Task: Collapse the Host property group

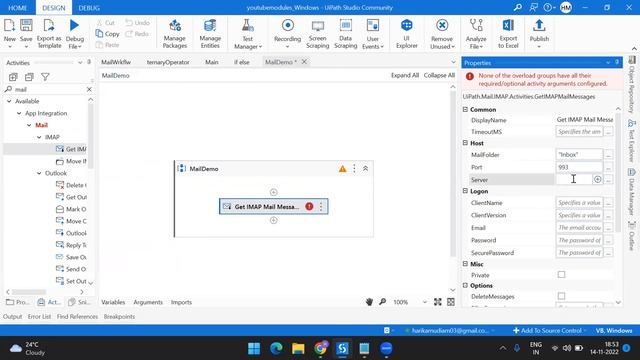Action: pos(465,143)
